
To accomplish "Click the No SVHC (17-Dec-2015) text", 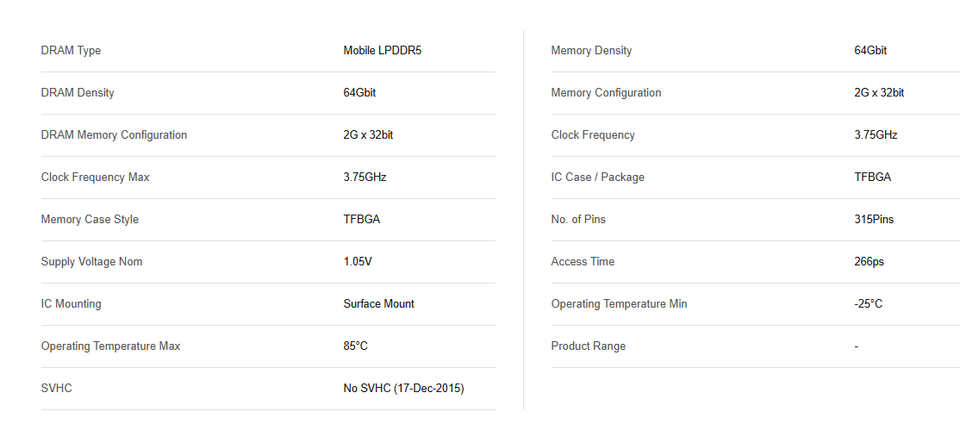I will (x=403, y=388).
